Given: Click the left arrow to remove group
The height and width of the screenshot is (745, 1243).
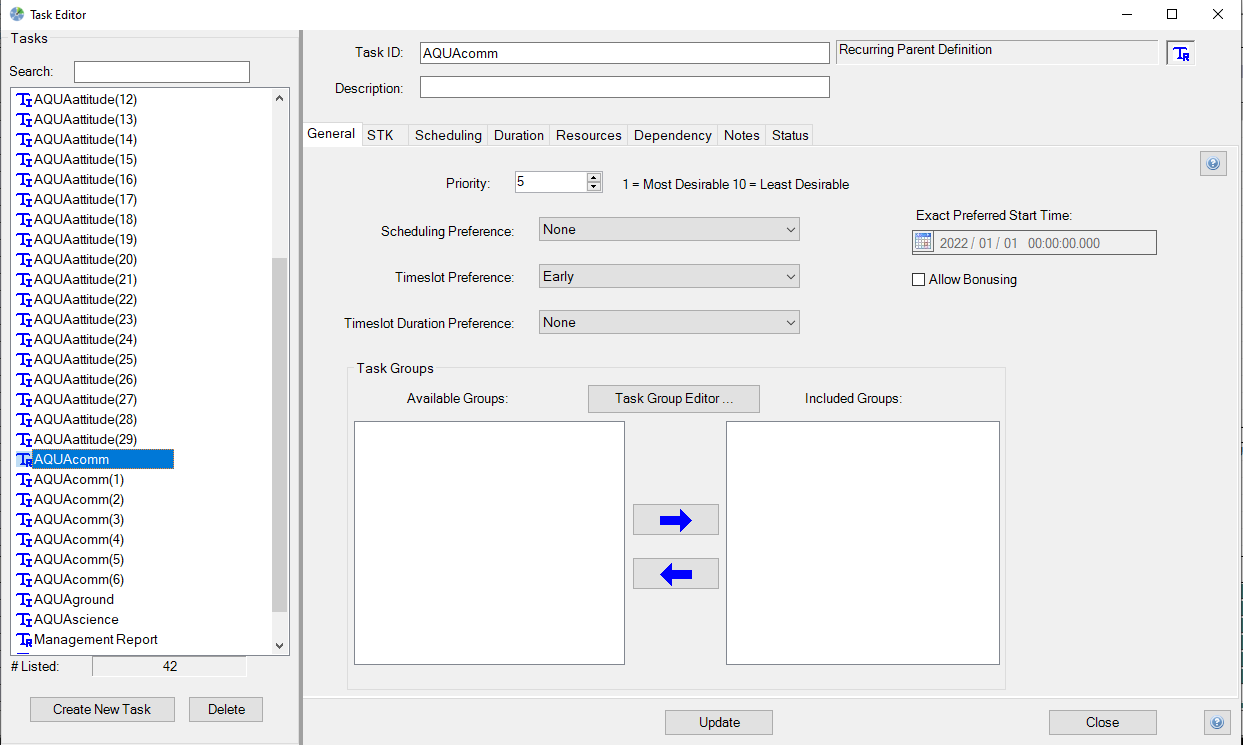Looking at the screenshot, I should [x=676, y=574].
